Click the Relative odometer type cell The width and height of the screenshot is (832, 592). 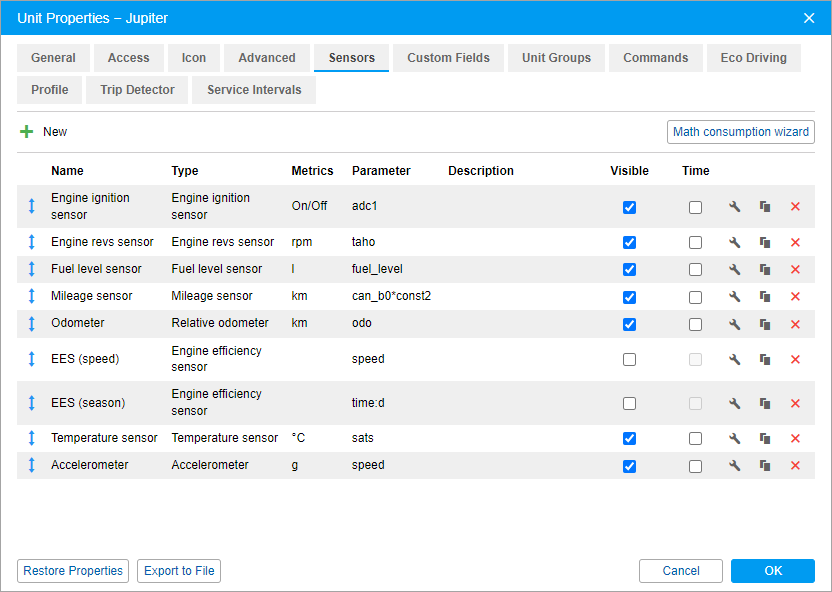pyautogui.click(x=220, y=323)
